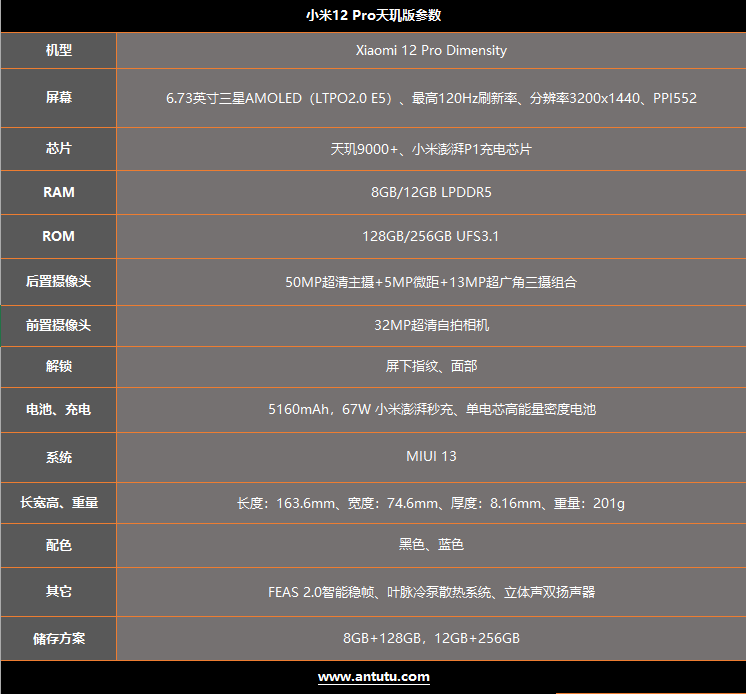Select the 屏下指纹、面部 cell

pyautogui.click(x=431, y=367)
